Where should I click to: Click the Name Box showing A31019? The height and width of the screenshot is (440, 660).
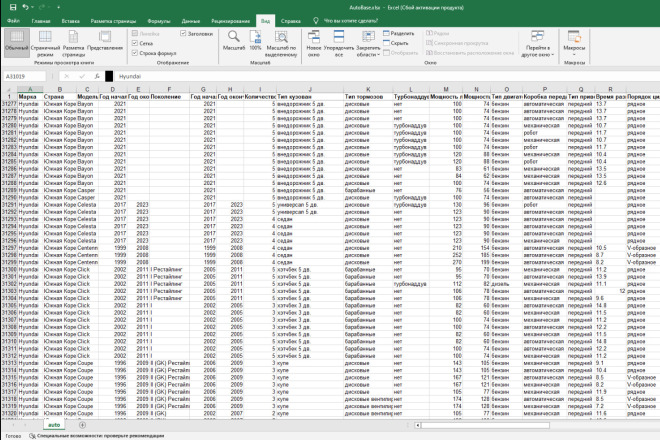(x=24, y=76)
